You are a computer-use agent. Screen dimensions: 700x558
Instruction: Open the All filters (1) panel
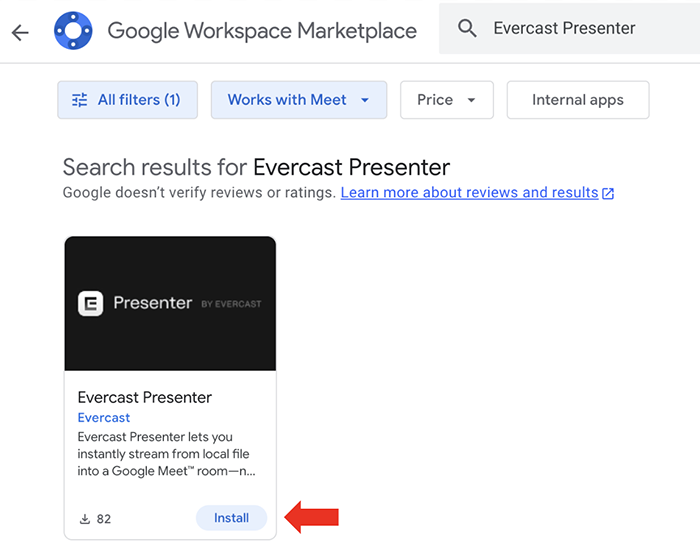(128, 100)
